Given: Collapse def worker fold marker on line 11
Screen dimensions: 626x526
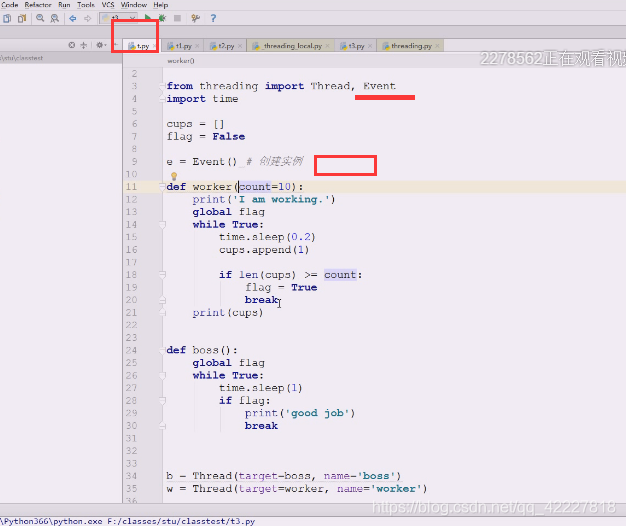Looking at the screenshot, I should [x=162, y=187].
